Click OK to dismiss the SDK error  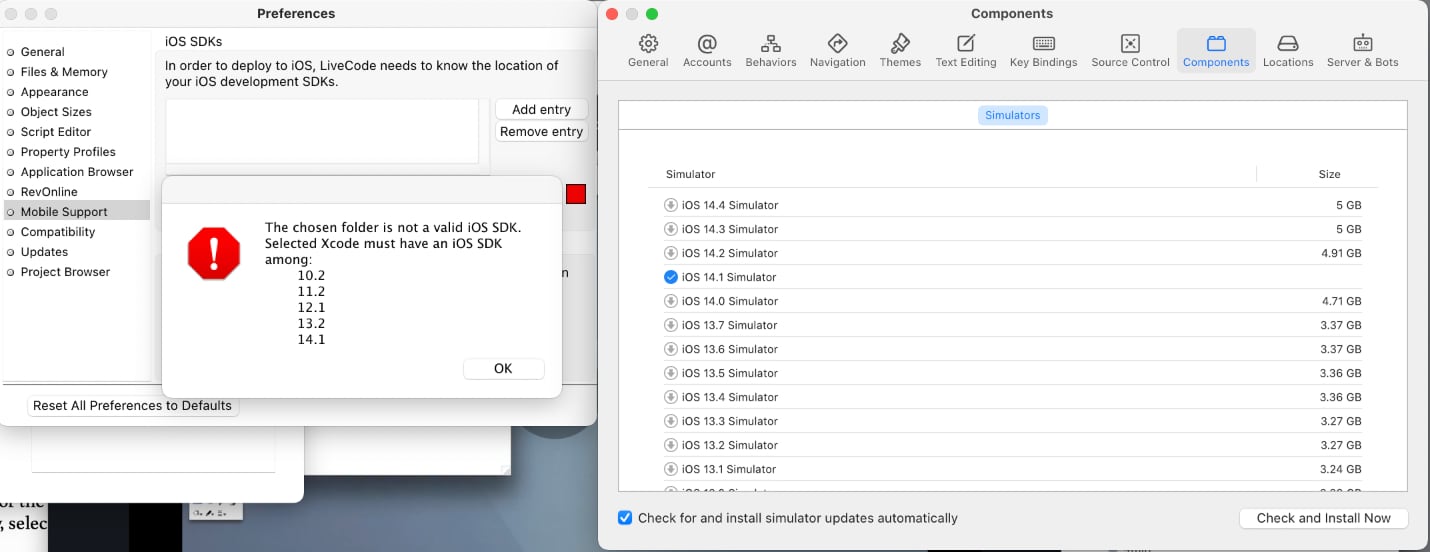pos(503,369)
